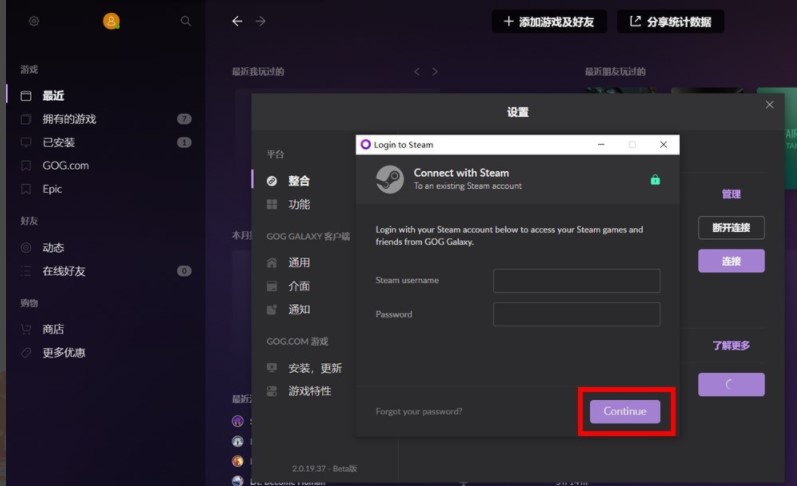This screenshot has height=486, width=797.
Task: Close the 设置 settings dialog
Action: pyautogui.click(x=770, y=104)
